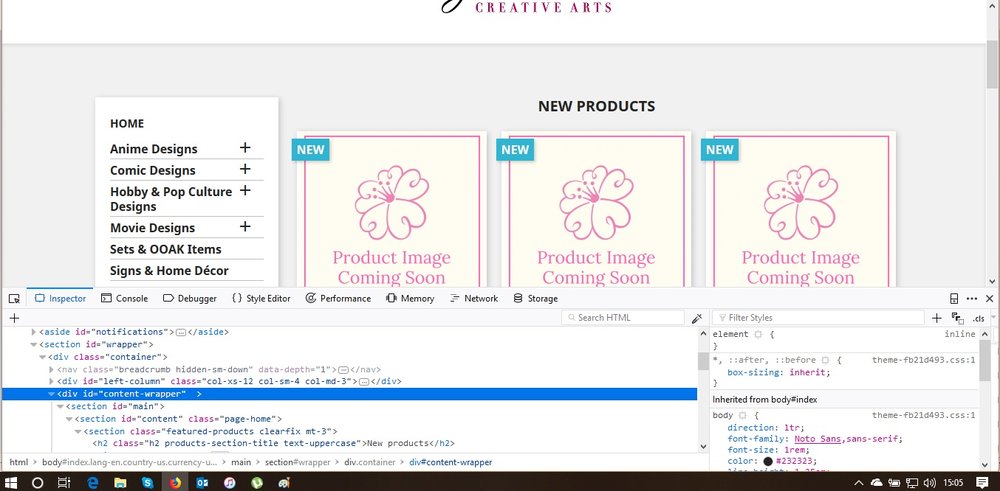Select div#content-wrapper in breadcrumb trail

(450, 462)
